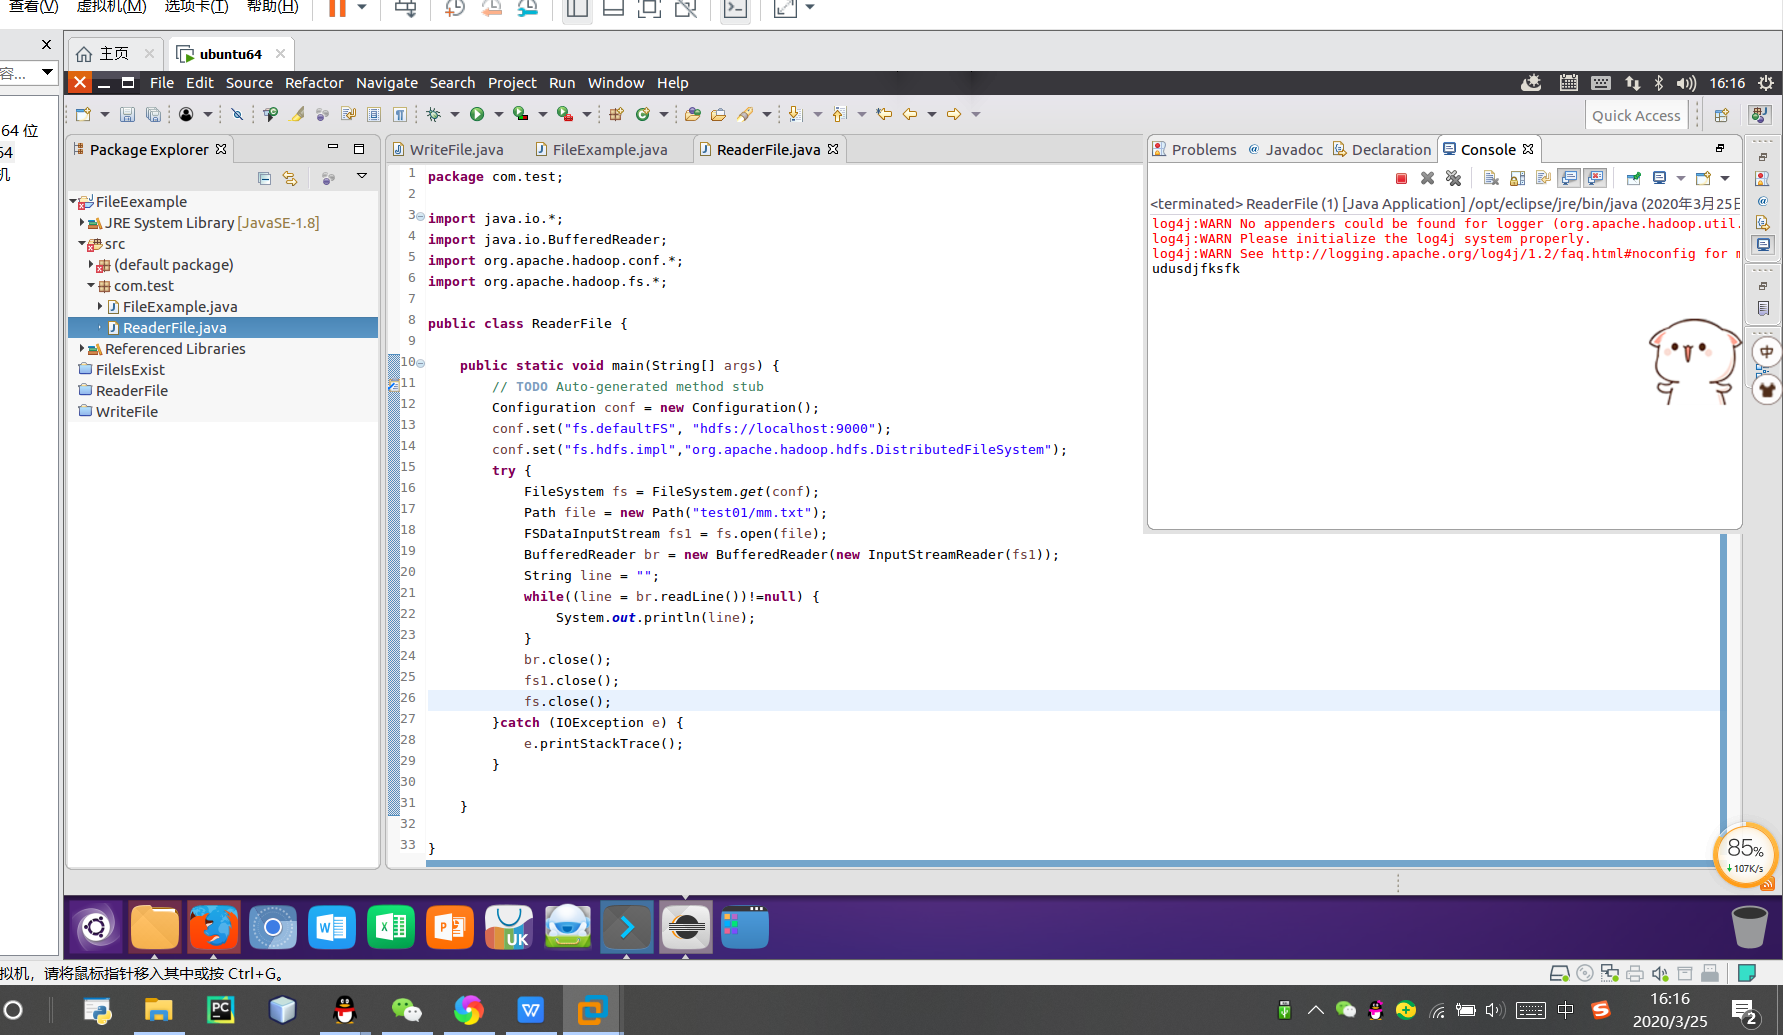Switch to WriteFile.java tab
The image size is (1783, 1035).
click(x=448, y=149)
